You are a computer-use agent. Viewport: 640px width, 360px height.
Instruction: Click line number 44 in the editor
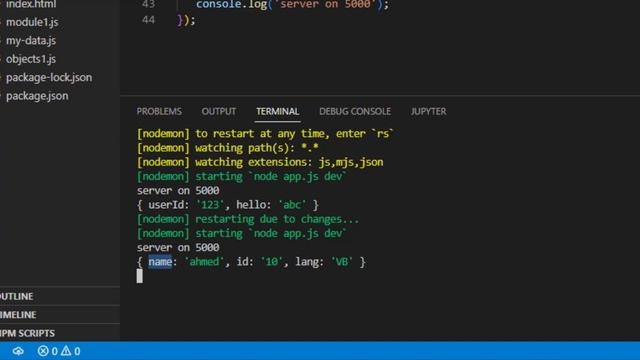(x=148, y=20)
